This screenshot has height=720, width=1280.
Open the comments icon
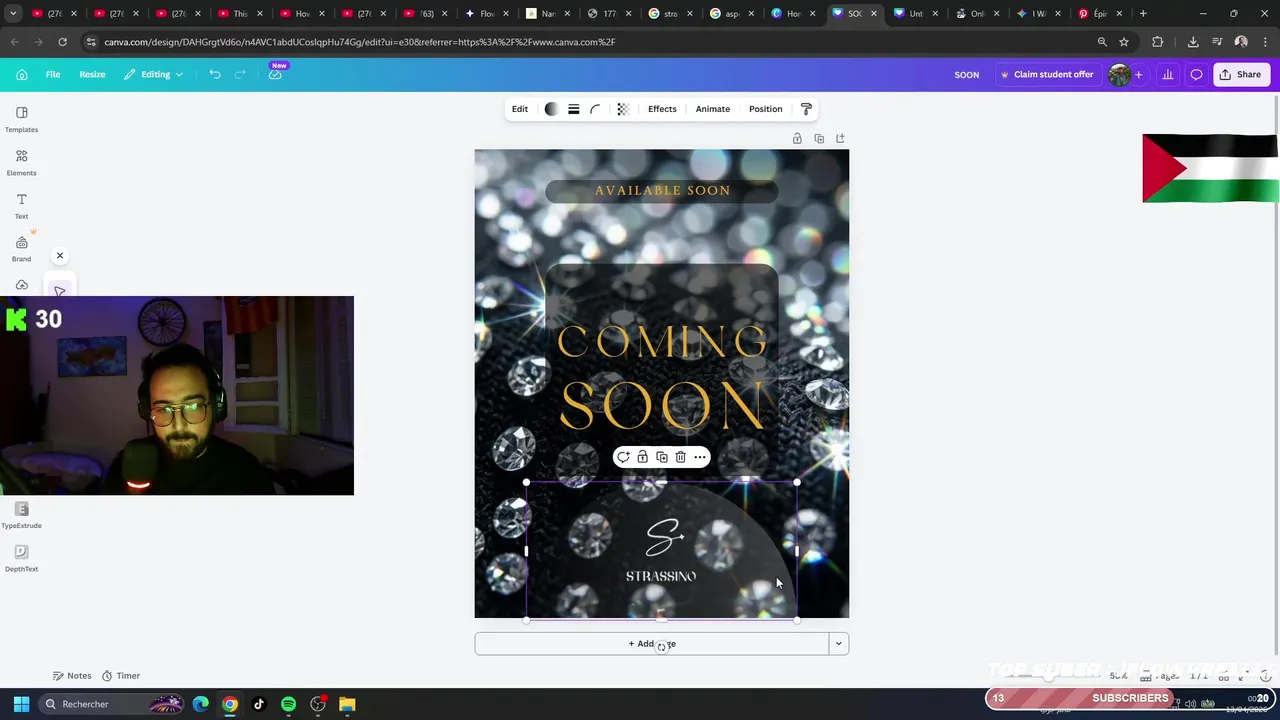[1196, 74]
